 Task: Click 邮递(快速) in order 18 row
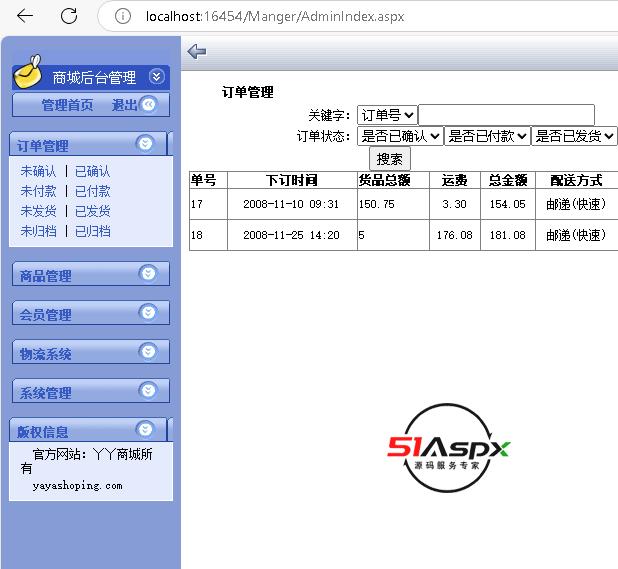pyautogui.click(x=576, y=235)
